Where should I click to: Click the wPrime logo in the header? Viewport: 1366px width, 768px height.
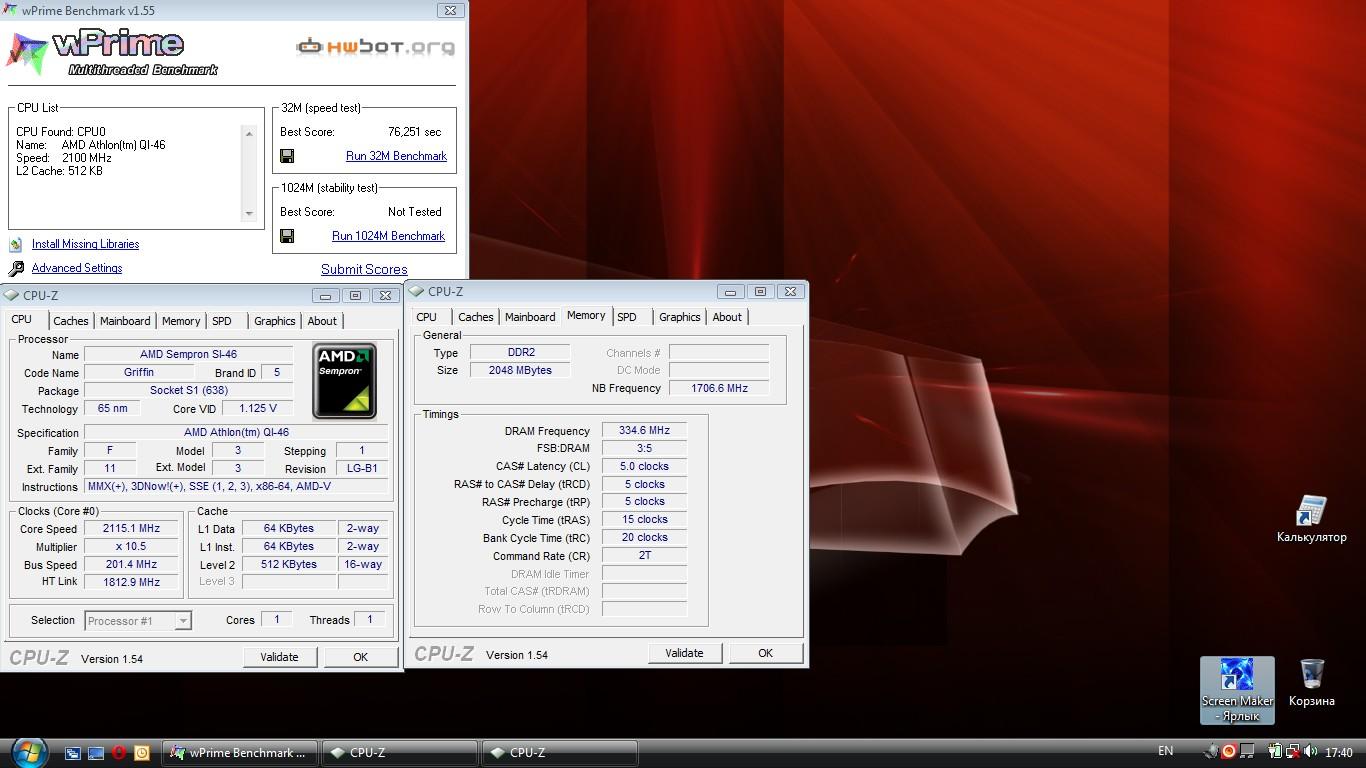tap(112, 52)
